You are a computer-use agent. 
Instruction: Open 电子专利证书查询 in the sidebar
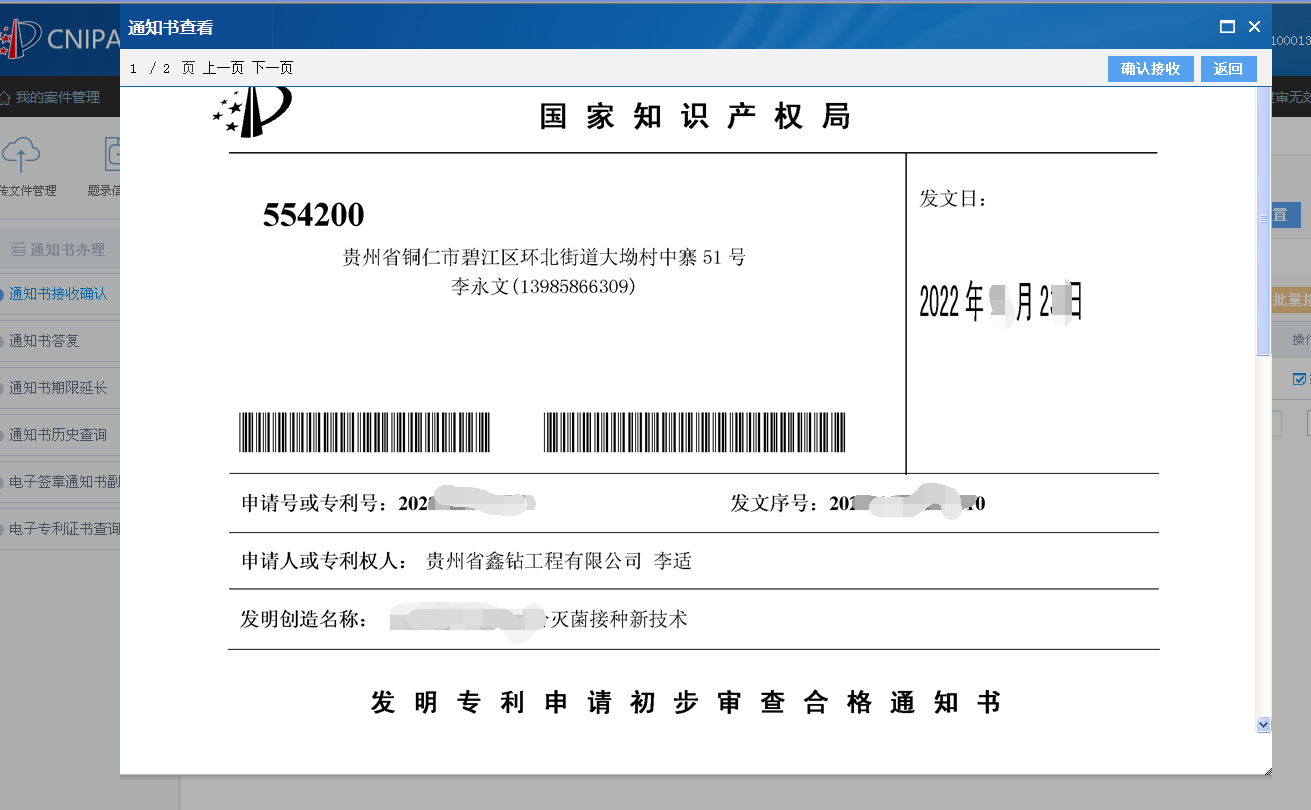64,529
